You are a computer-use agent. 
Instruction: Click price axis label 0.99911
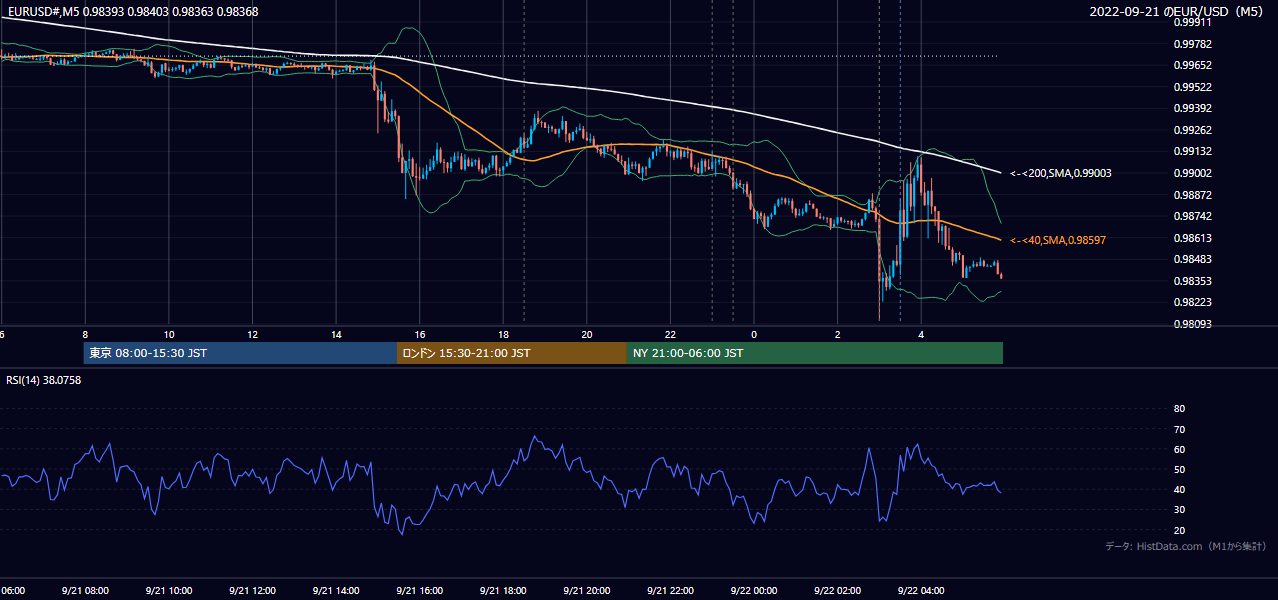1192,22
